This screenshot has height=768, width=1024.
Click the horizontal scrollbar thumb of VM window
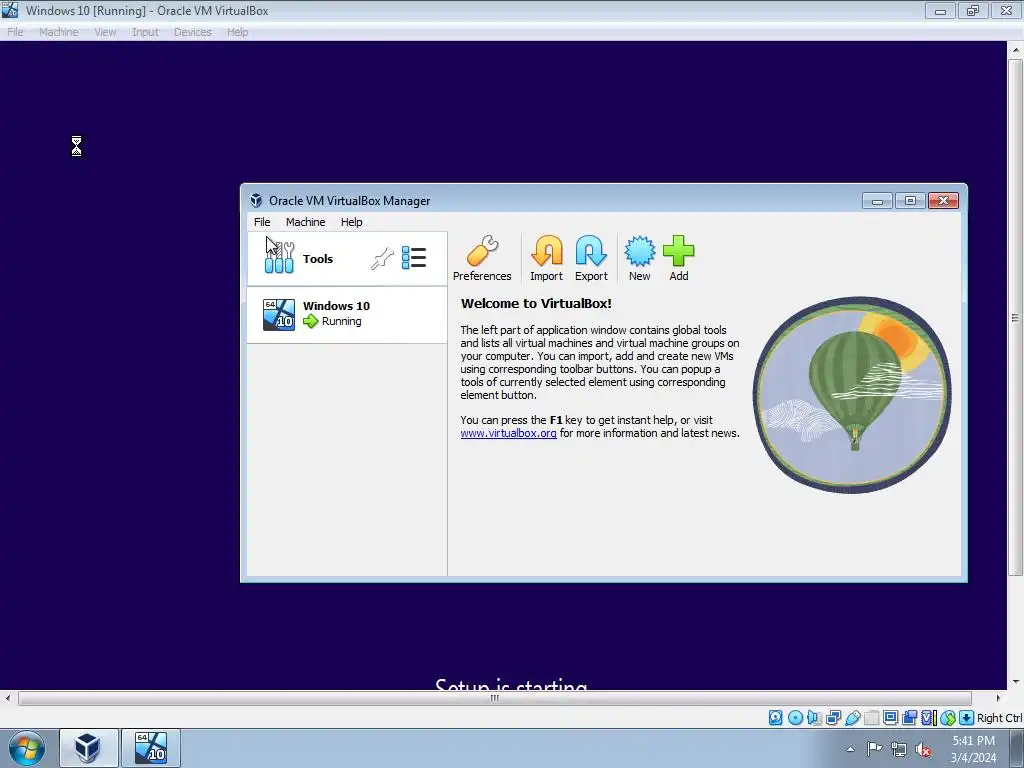(x=494, y=698)
